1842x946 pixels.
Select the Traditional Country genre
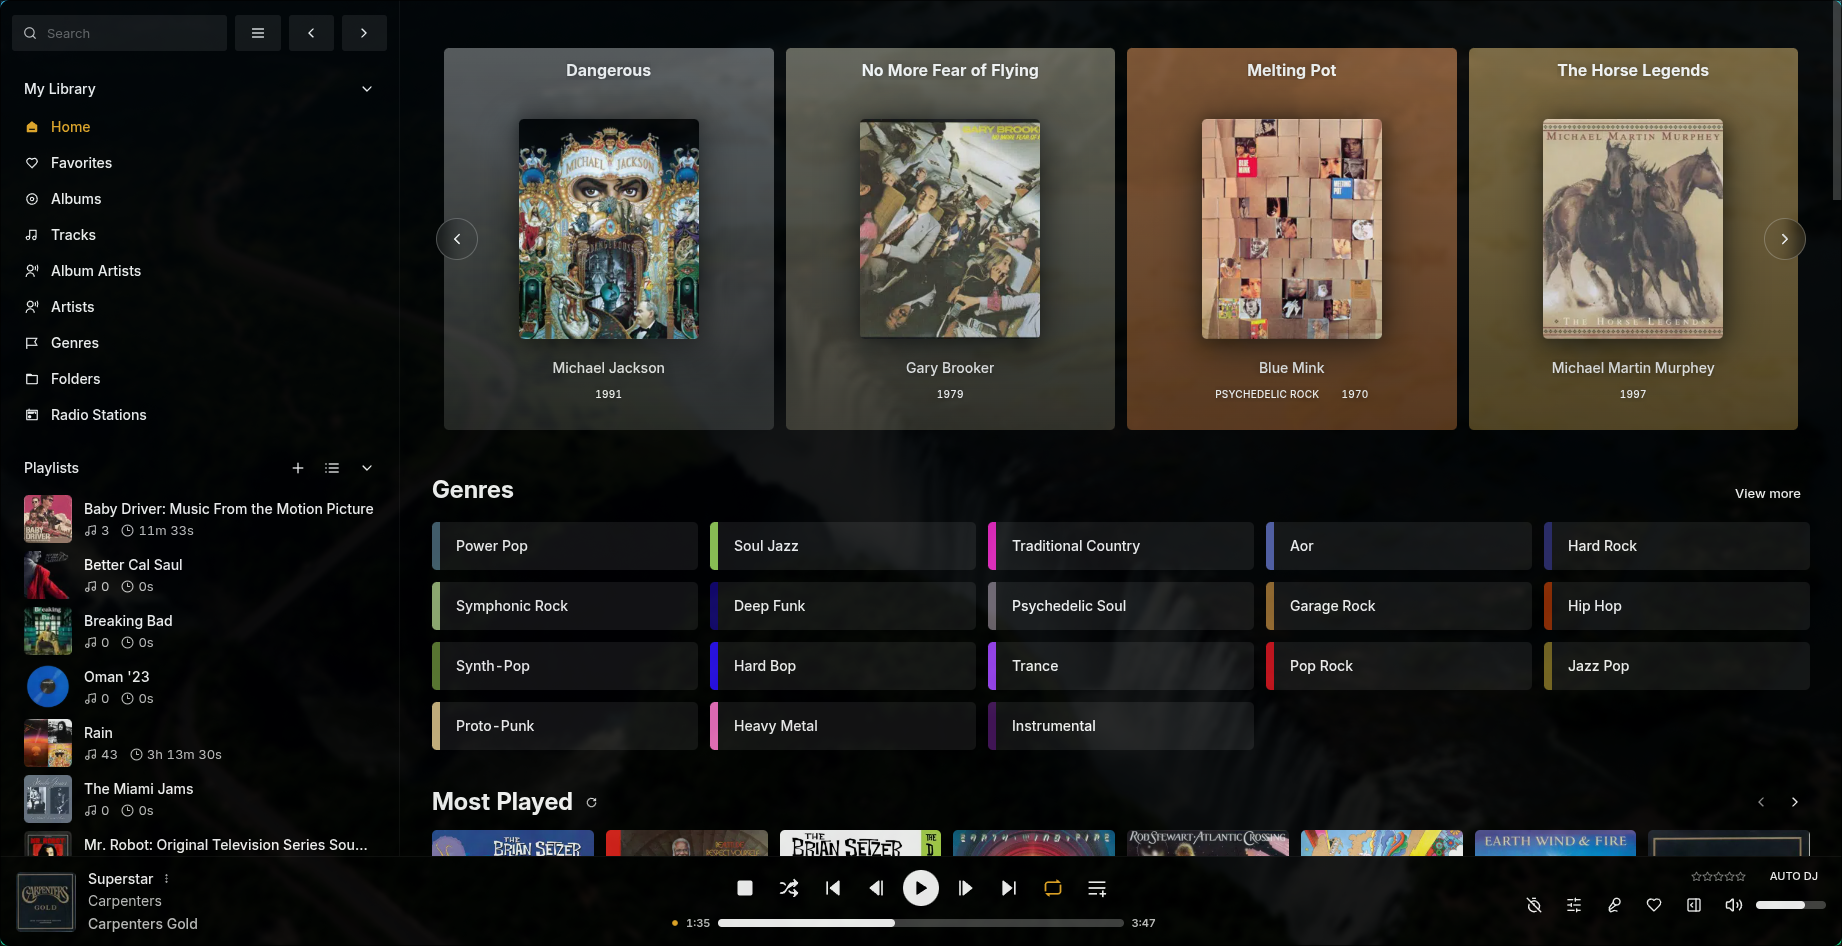coord(1121,546)
